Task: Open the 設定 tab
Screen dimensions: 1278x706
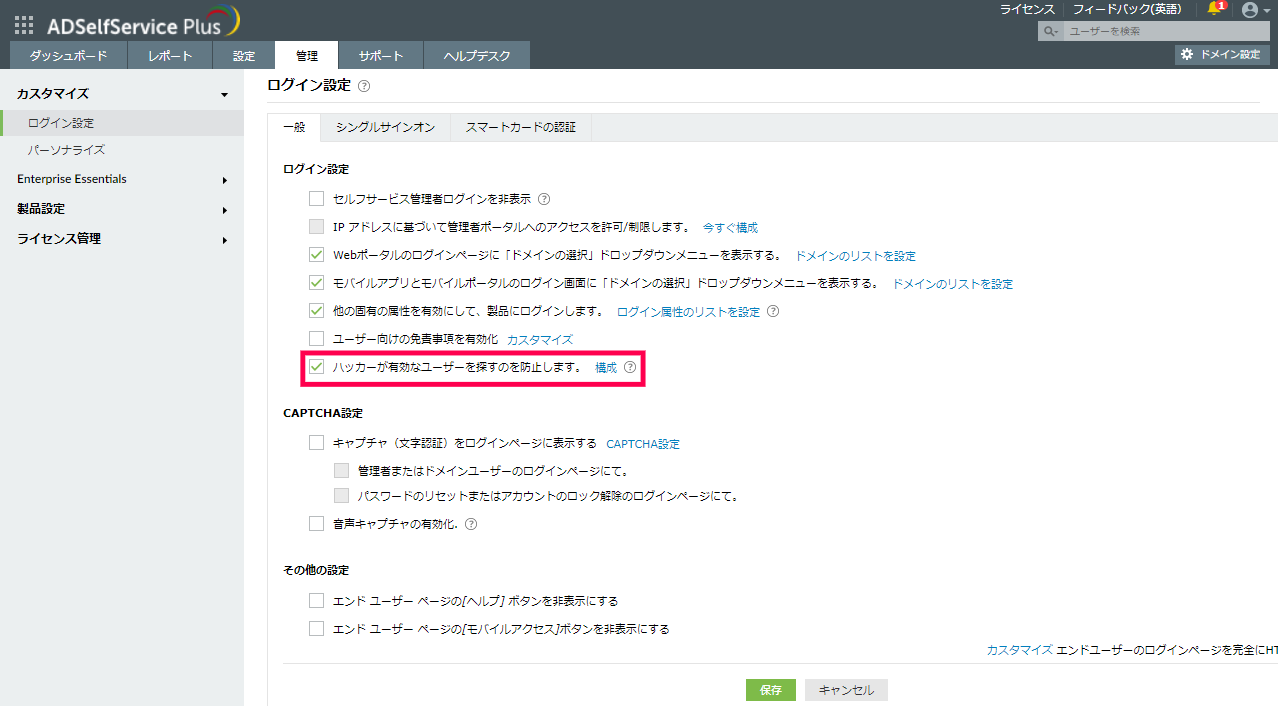Action: click(245, 56)
